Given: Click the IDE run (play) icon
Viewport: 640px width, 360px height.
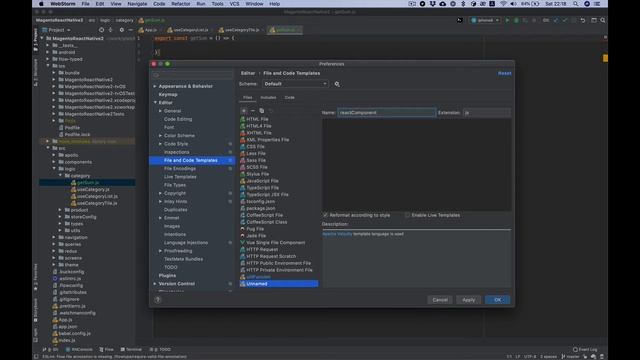Looking at the screenshot, I should tap(507, 20).
